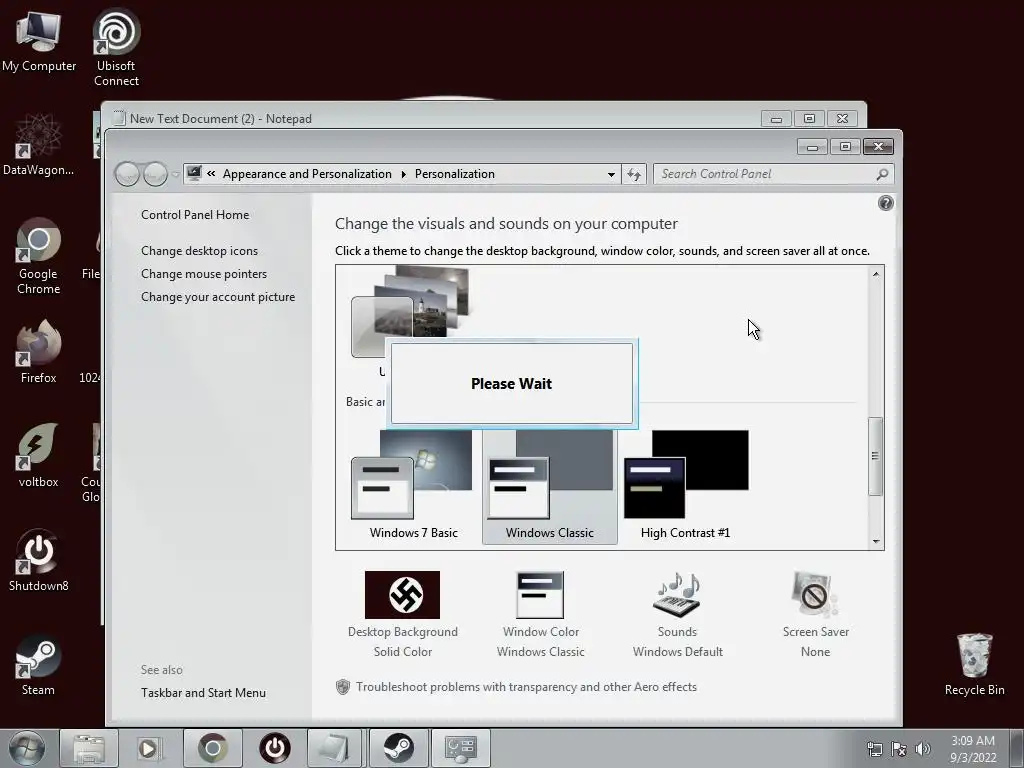
Task: Select the Windows Classic theme
Action: 549,486
